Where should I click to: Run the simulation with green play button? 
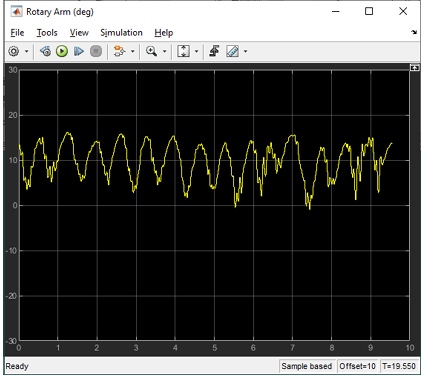62,51
